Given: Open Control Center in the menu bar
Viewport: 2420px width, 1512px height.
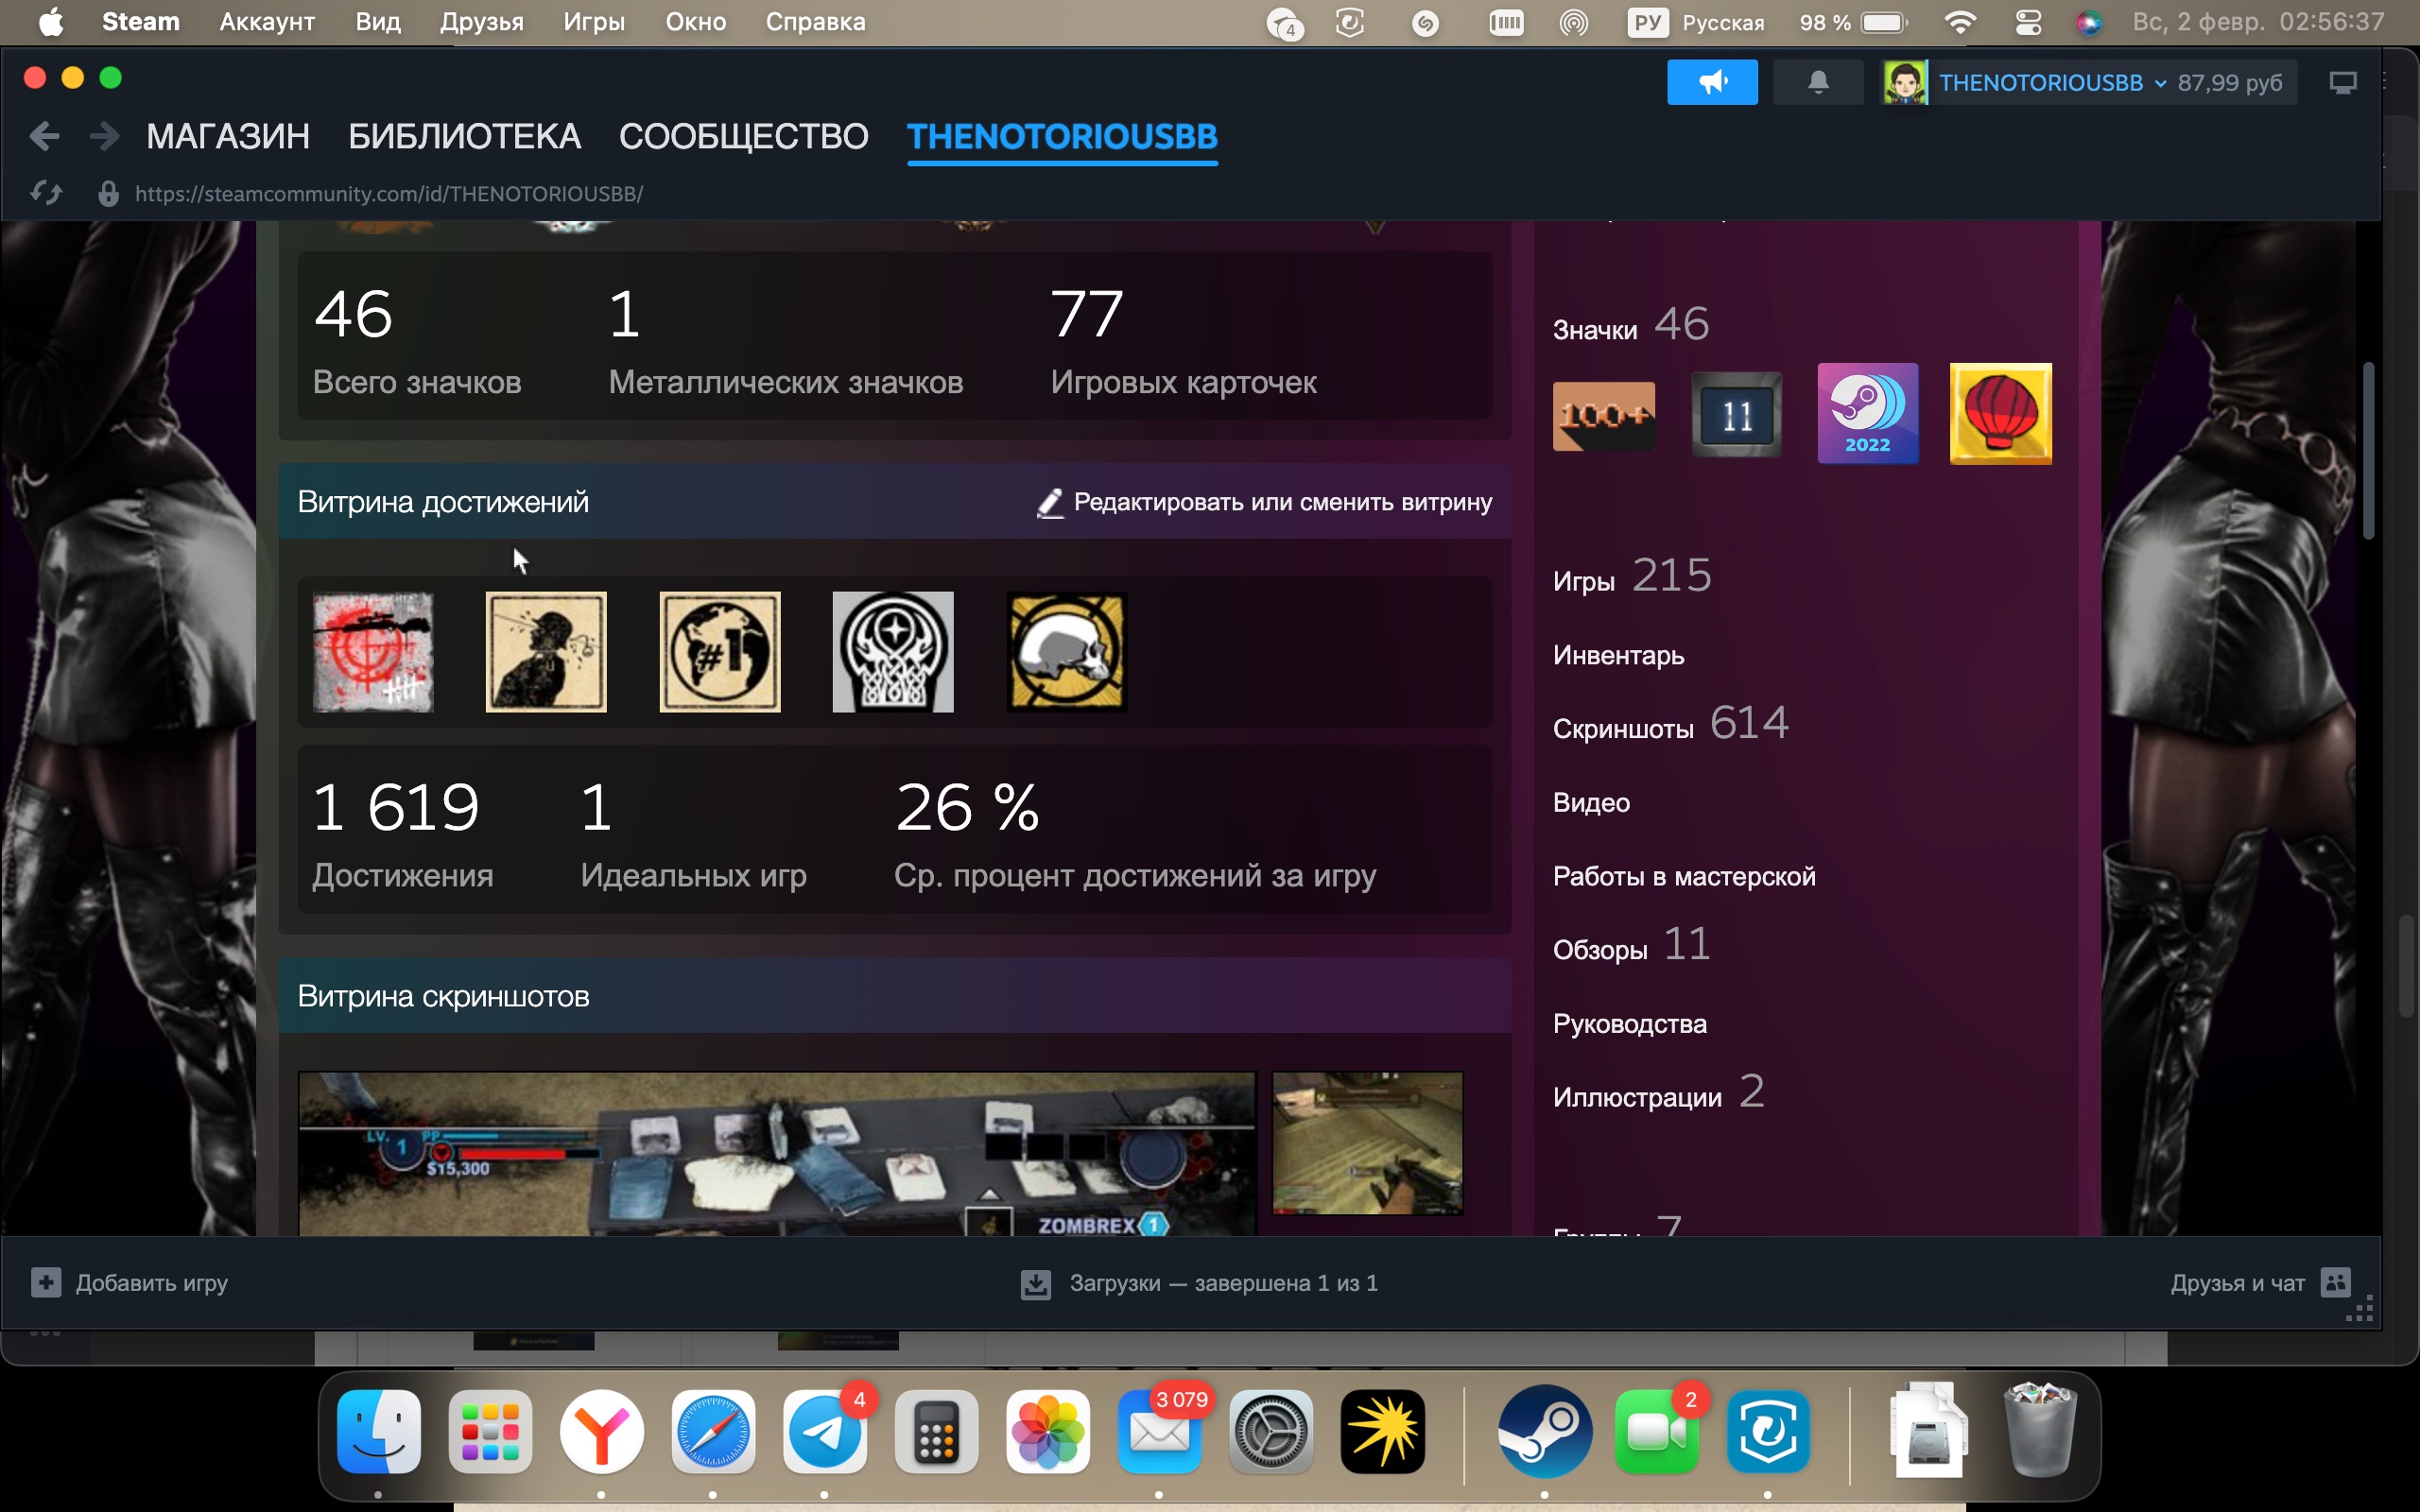Looking at the screenshot, I should pyautogui.click(x=2028, y=22).
